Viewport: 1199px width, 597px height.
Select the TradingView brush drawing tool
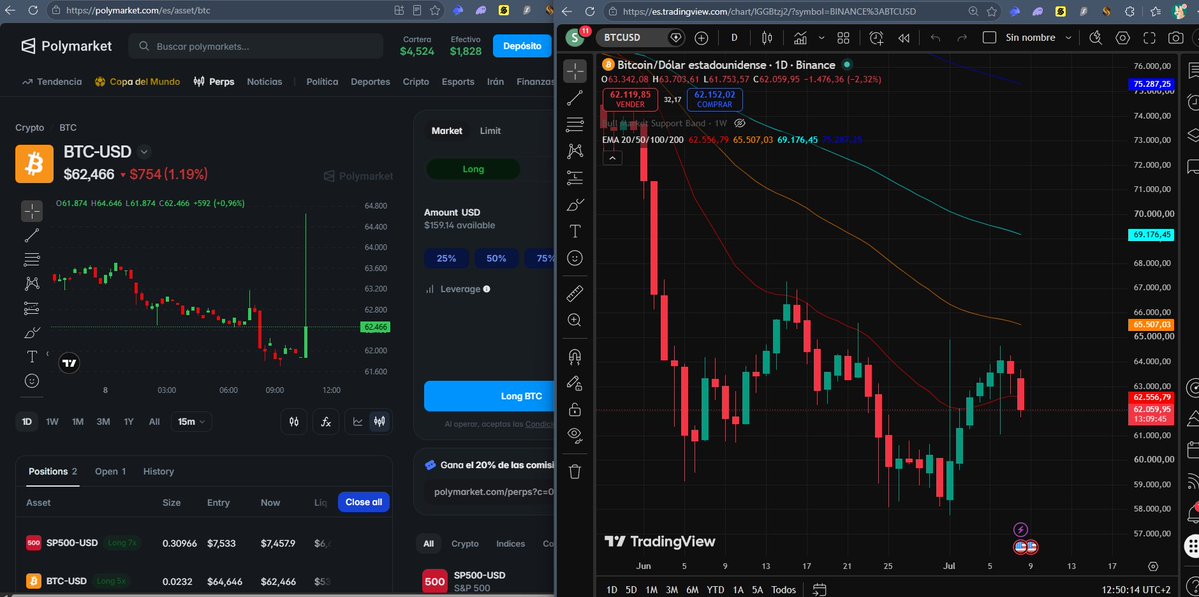pos(575,204)
